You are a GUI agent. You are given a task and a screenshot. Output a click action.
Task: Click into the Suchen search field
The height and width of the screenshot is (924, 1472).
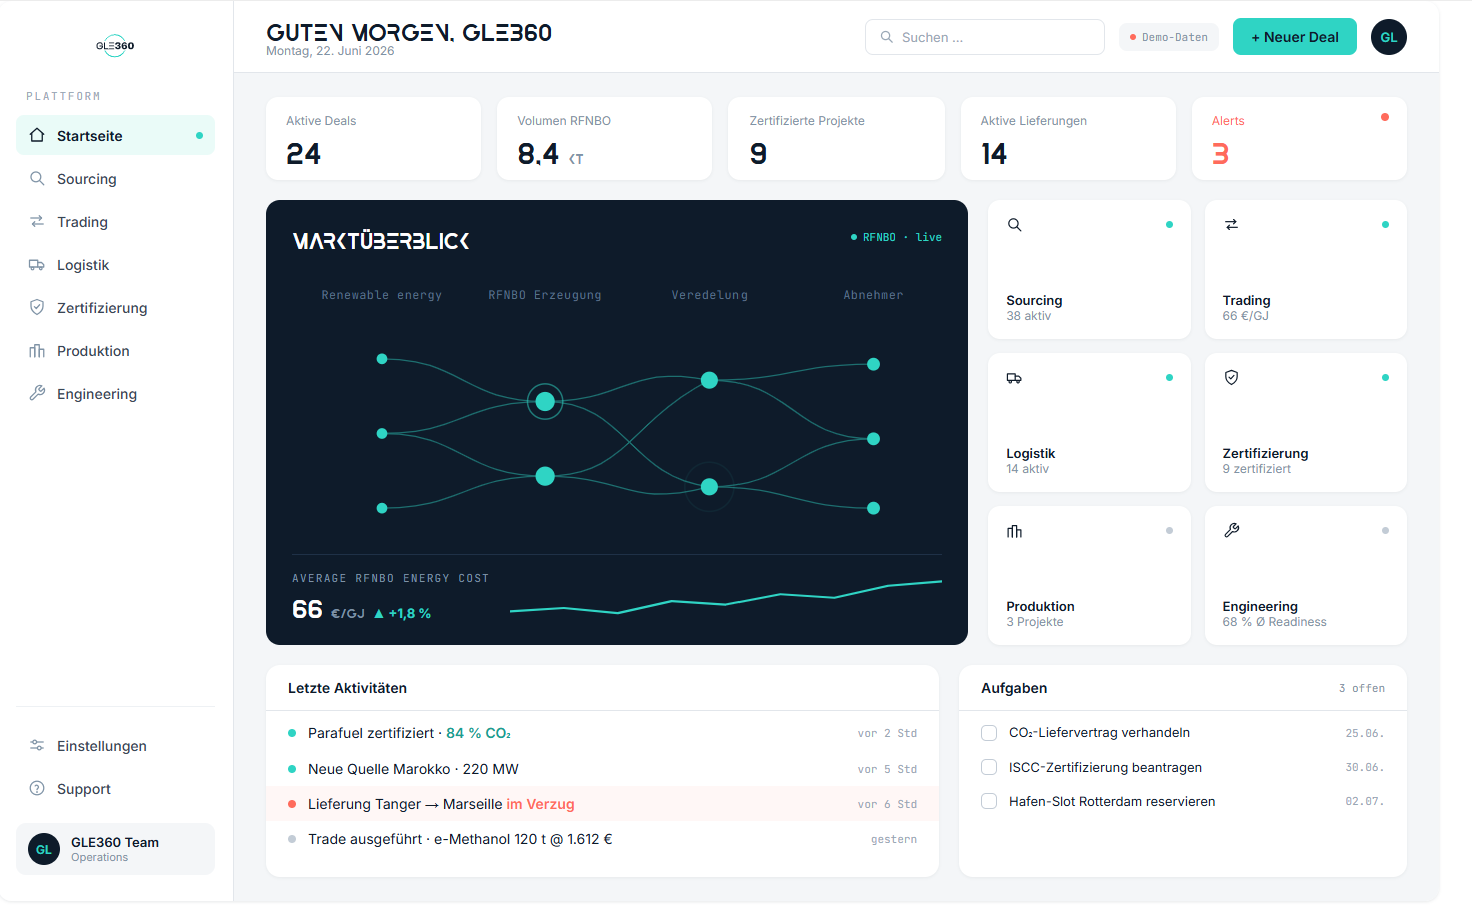point(985,37)
